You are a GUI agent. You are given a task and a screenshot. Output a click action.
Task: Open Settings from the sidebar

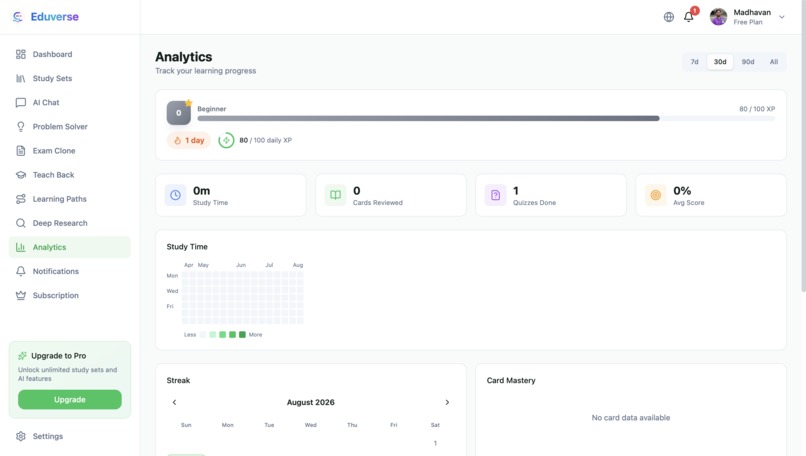70,436
